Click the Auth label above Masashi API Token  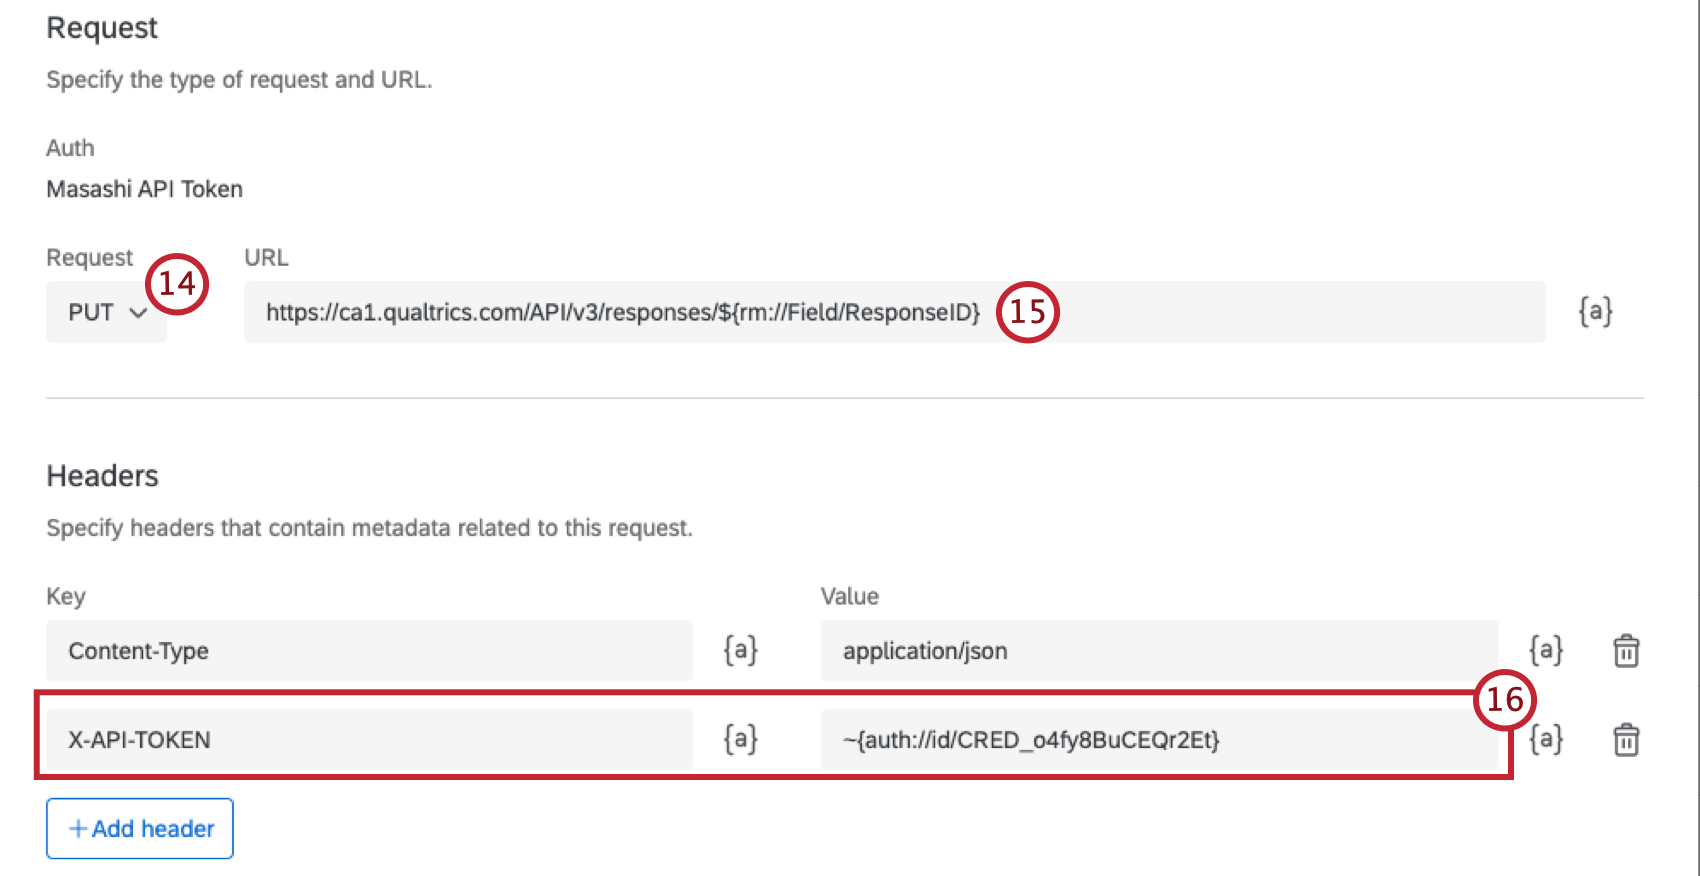[x=69, y=148]
